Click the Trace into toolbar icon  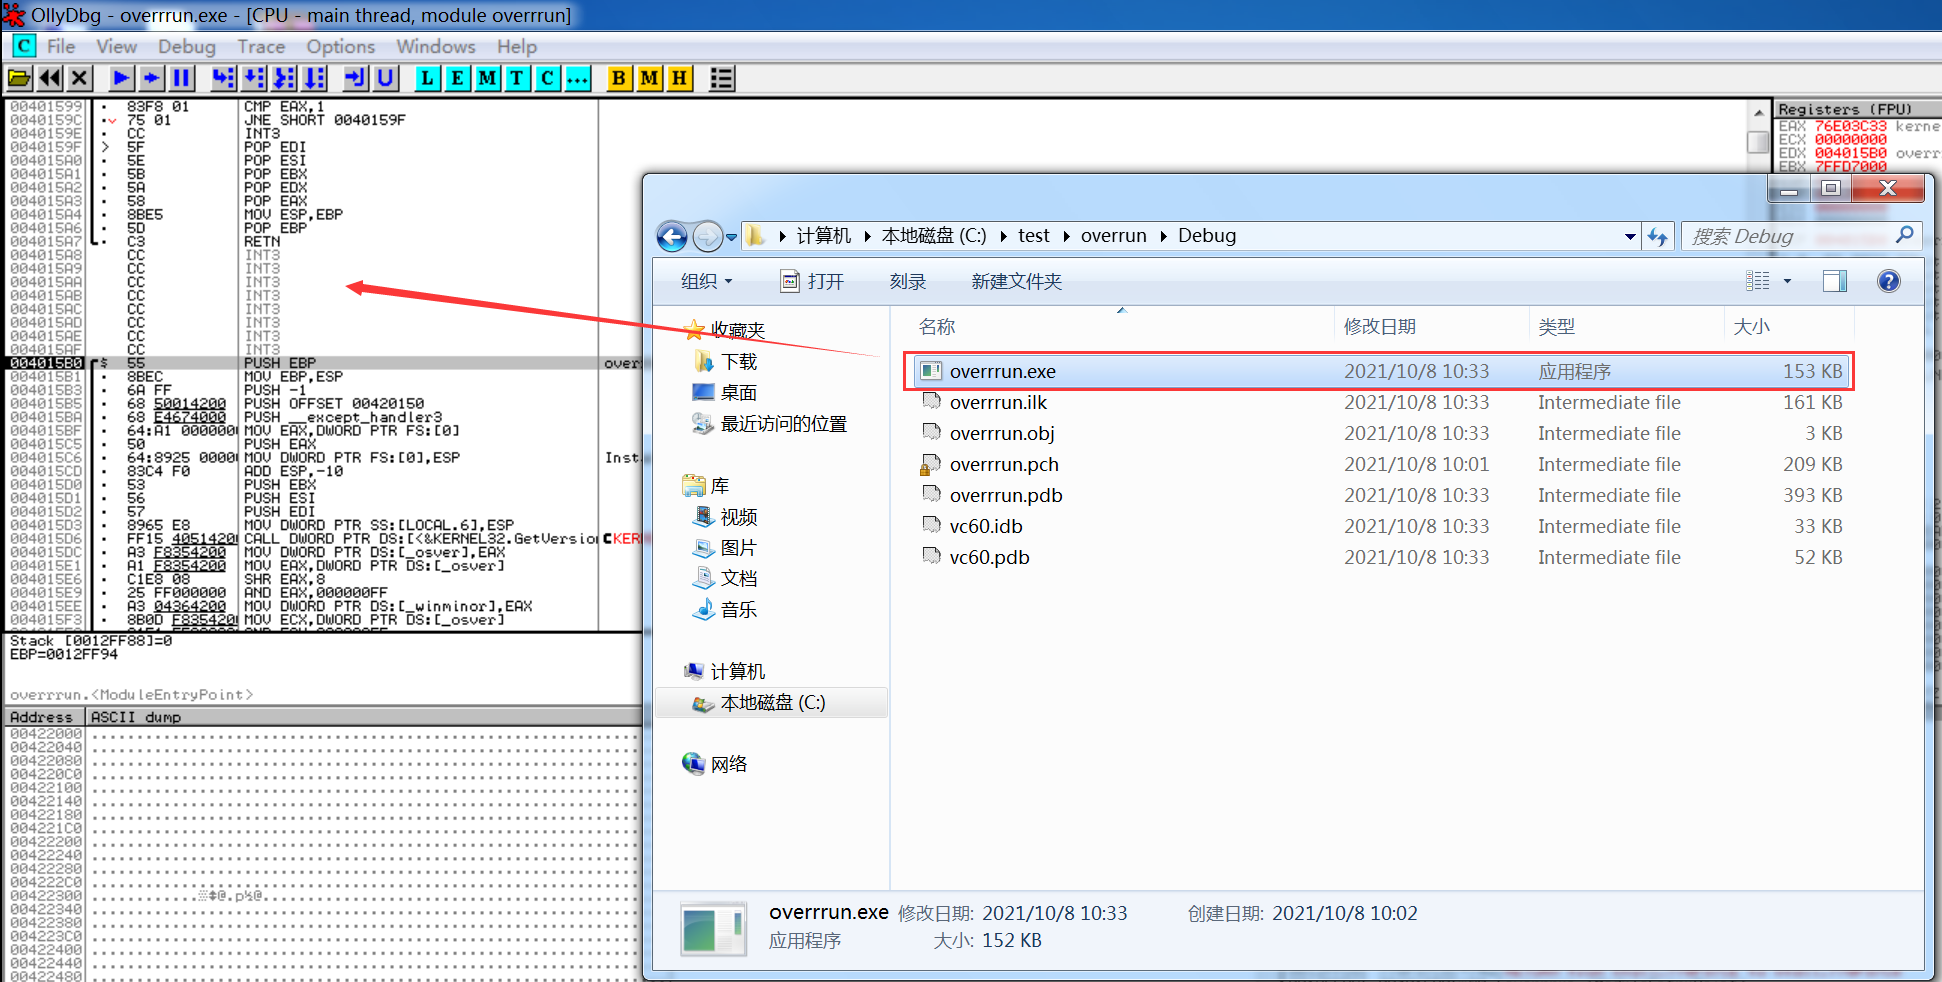coord(284,78)
